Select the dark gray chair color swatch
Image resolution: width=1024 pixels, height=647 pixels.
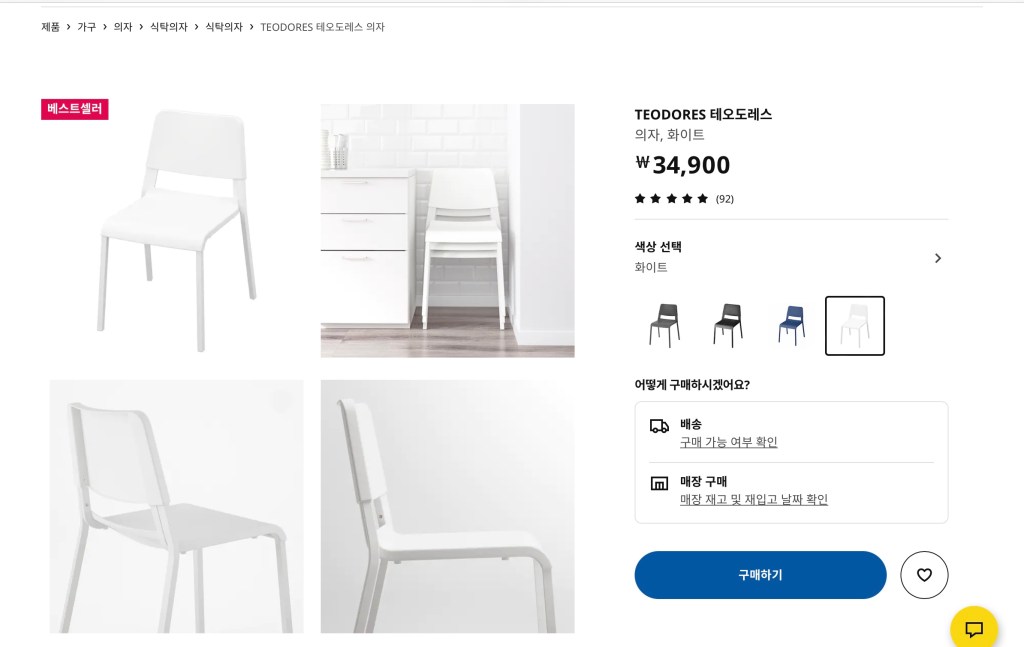[x=664, y=326]
